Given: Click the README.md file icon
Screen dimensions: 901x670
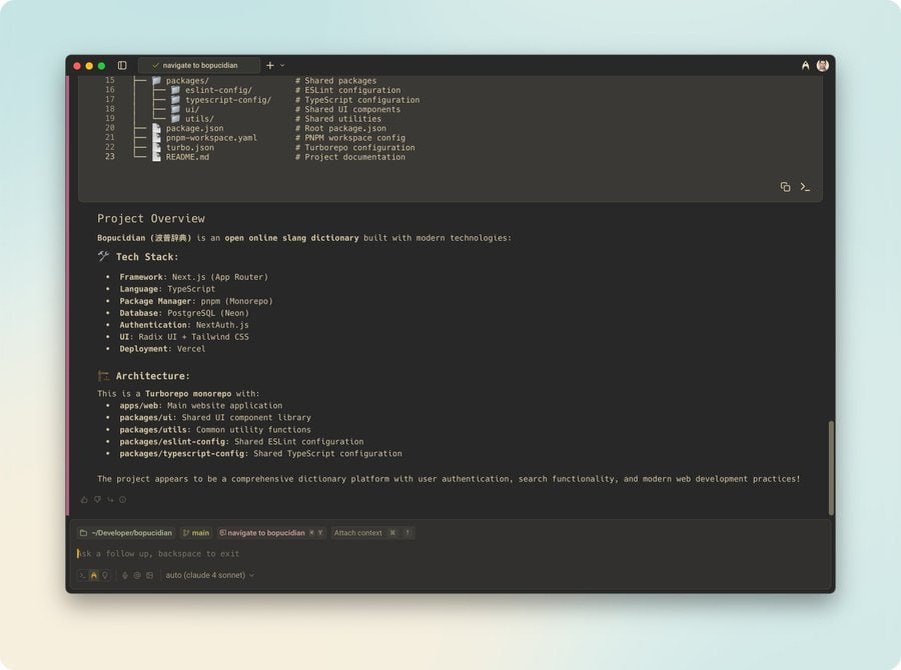Looking at the screenshot, I should [x=156, y=157].
